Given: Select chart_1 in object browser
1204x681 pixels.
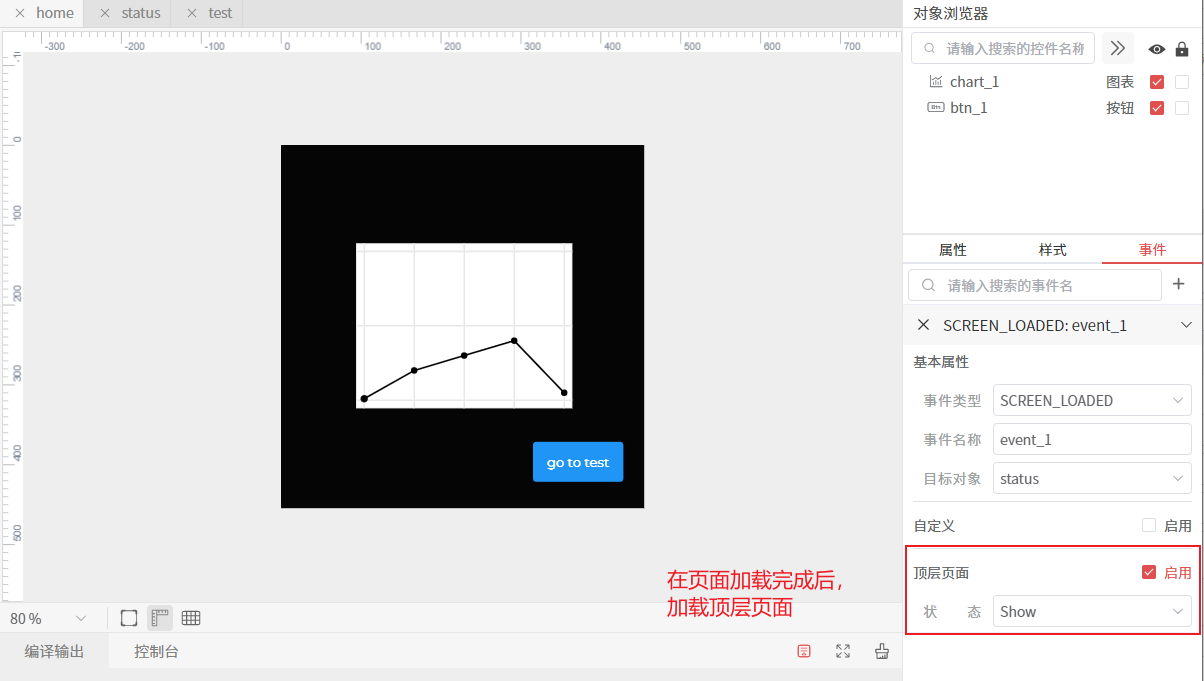Looking at the screenshot, I should (x=974, y=82).
